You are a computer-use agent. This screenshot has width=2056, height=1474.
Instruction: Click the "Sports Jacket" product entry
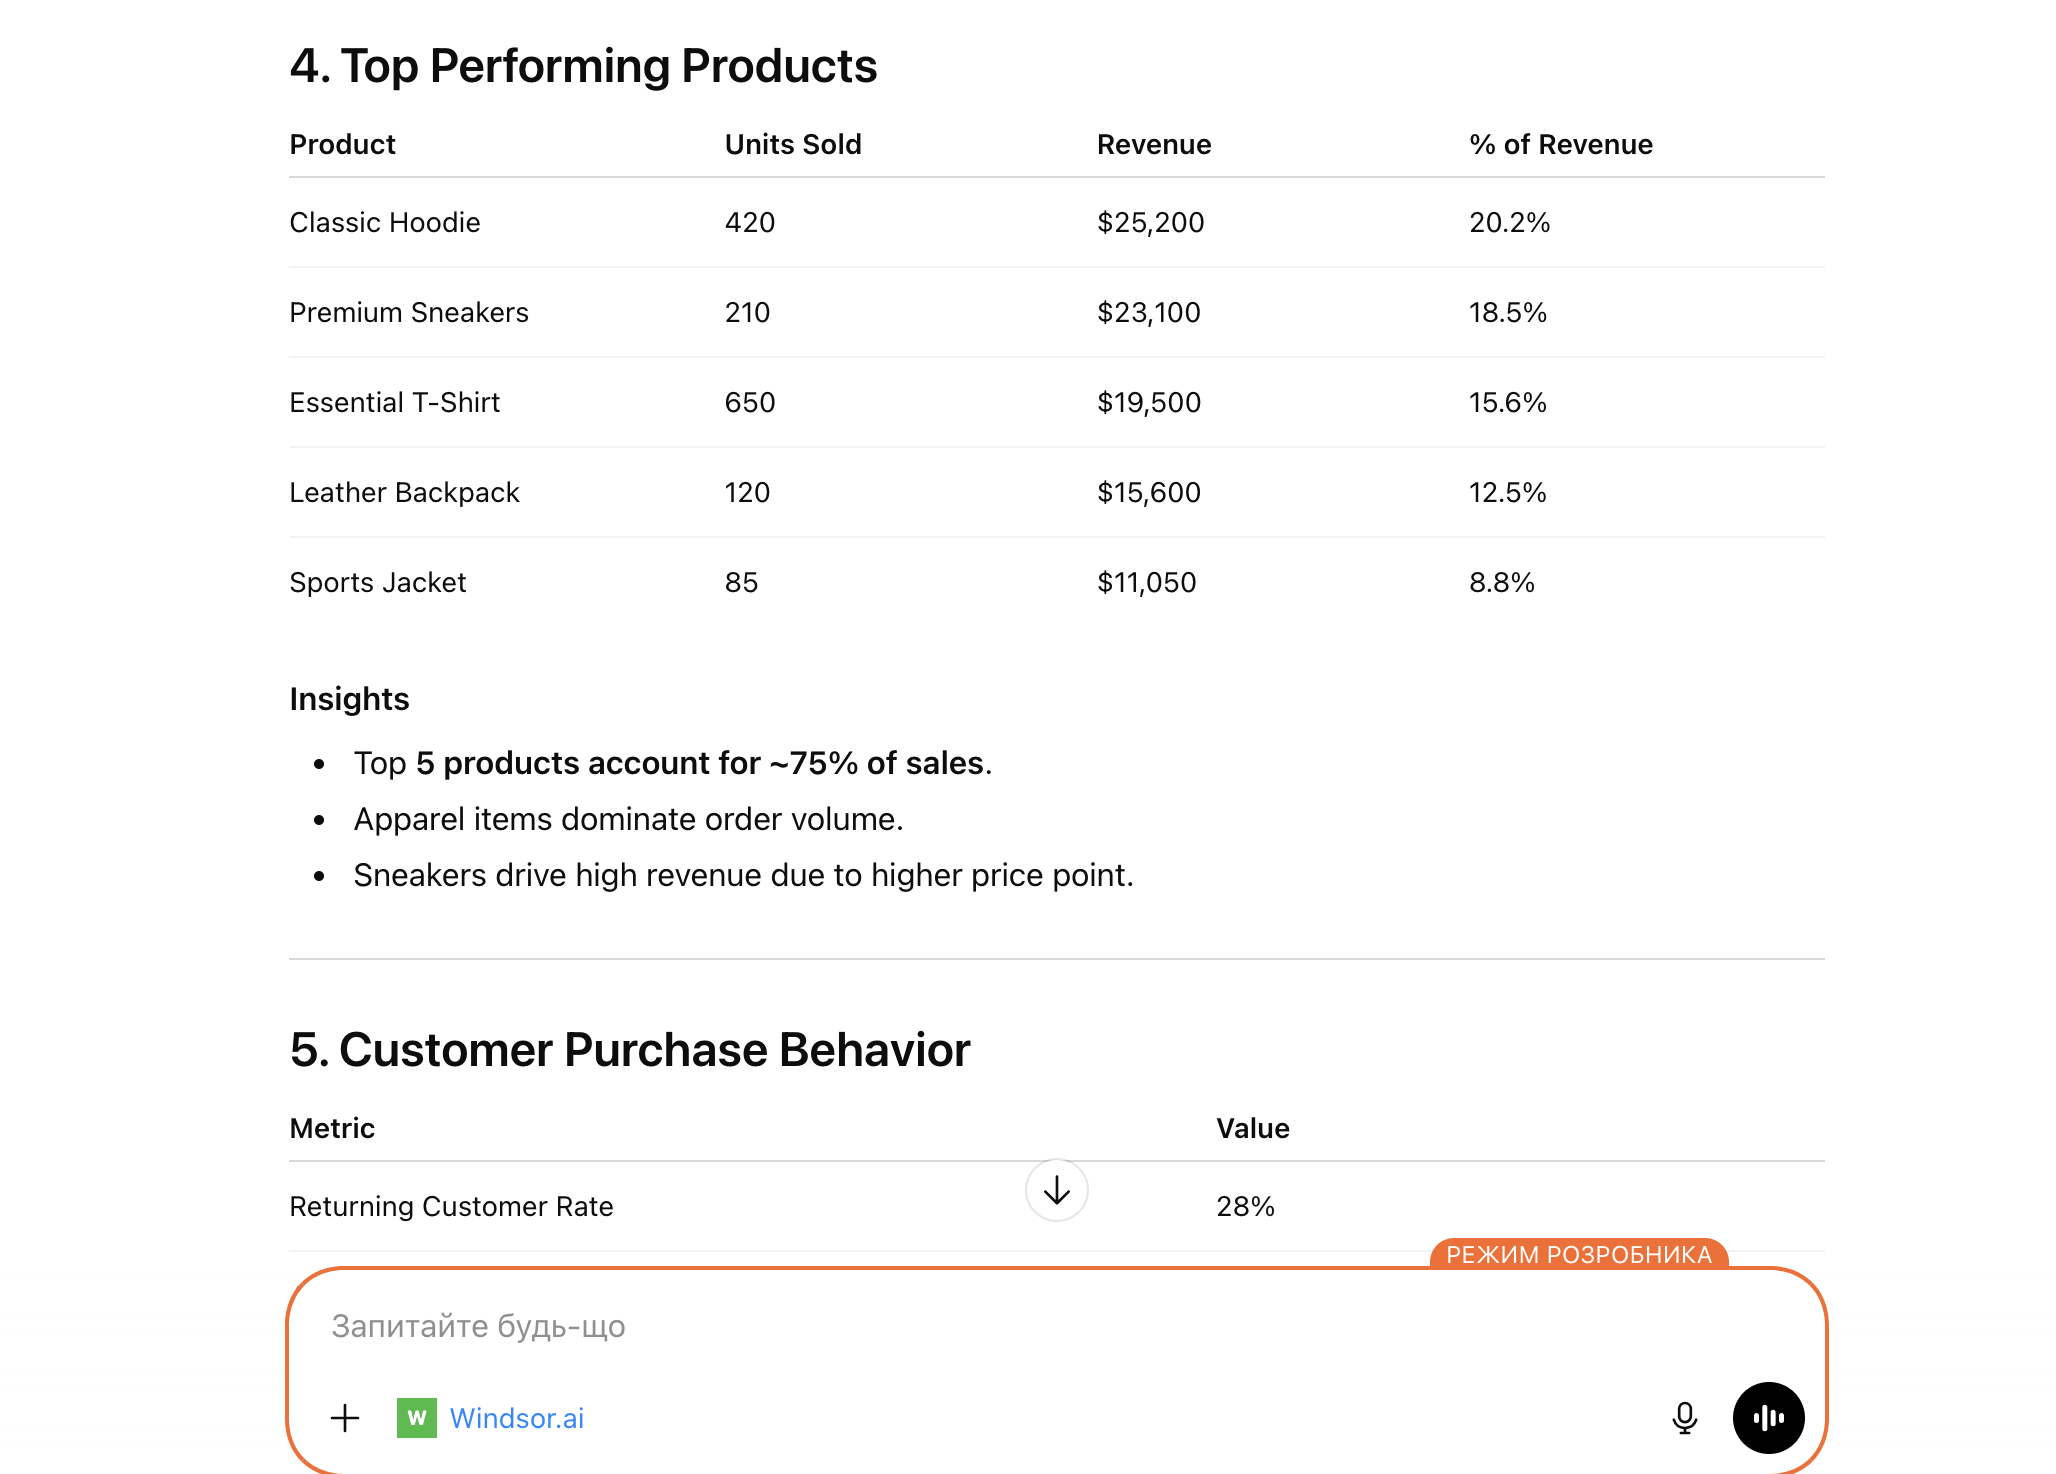click(x=377, y=581)
